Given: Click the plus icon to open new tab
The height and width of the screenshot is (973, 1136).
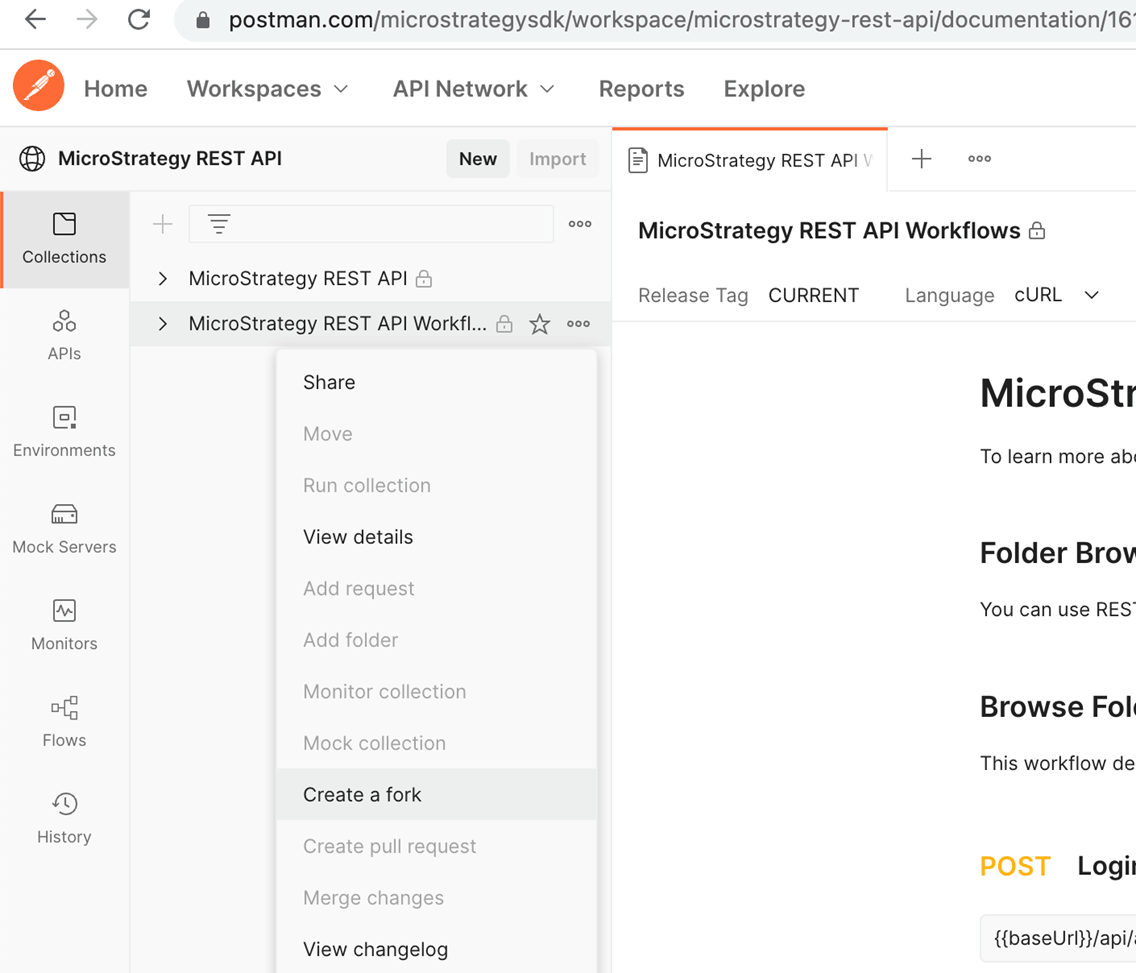Looking at the screenshot, I should point(921,159).
